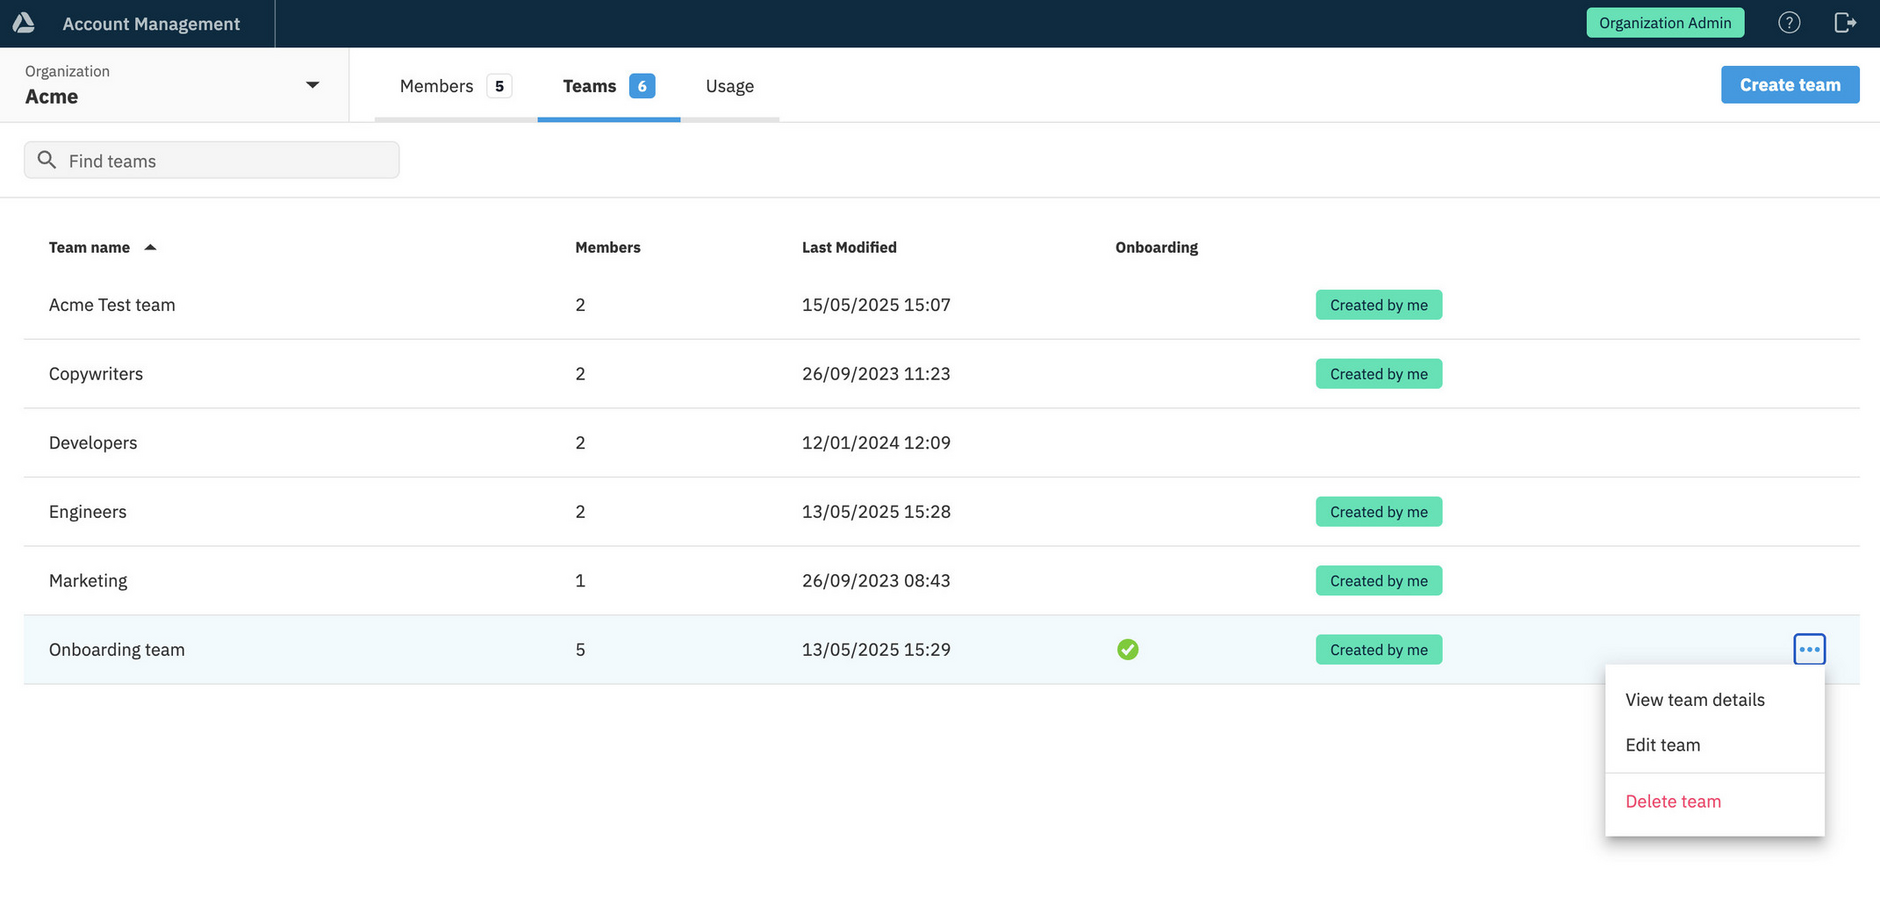Click the Account Management title
The image size is (1880, 899).
(151, 24)
